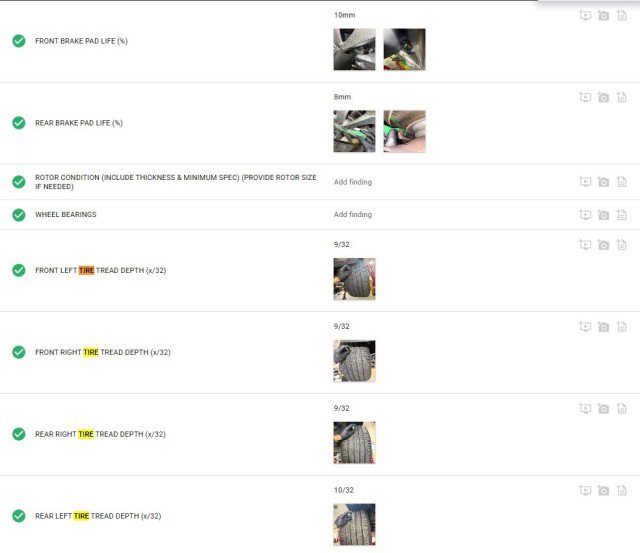Add video to Front Brake Pad Life

point(585,16)
